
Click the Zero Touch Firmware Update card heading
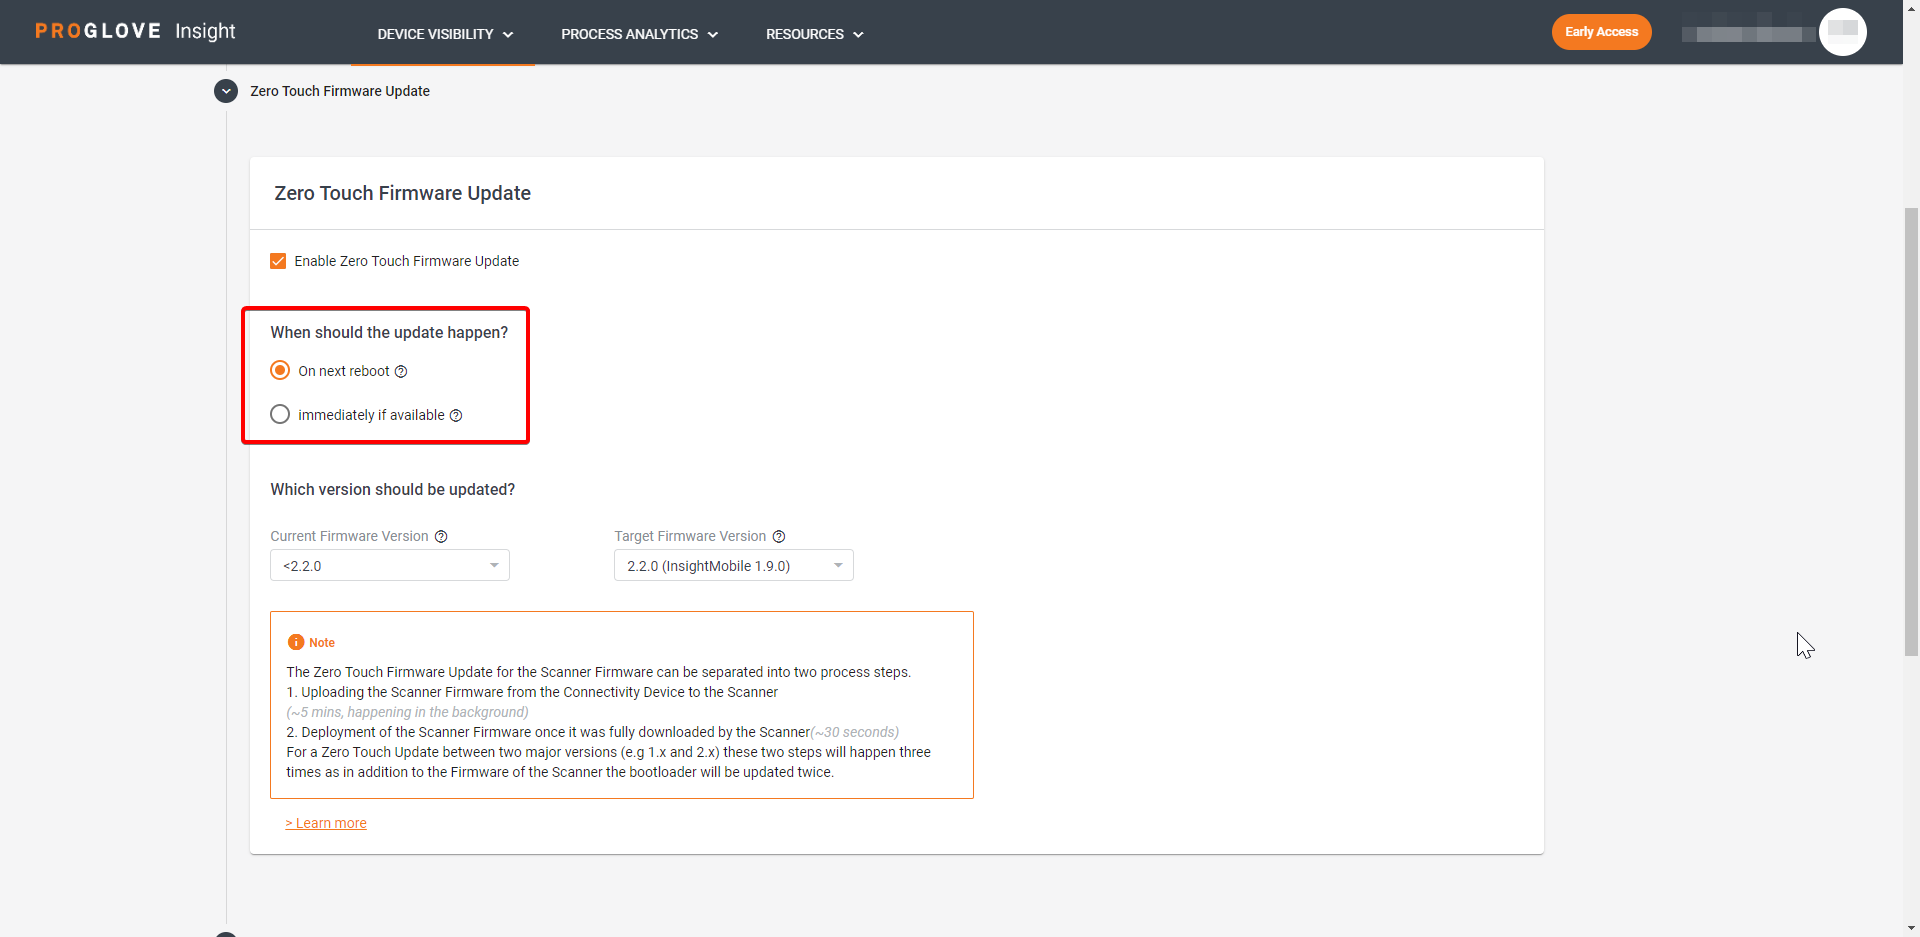click(403, 193)
